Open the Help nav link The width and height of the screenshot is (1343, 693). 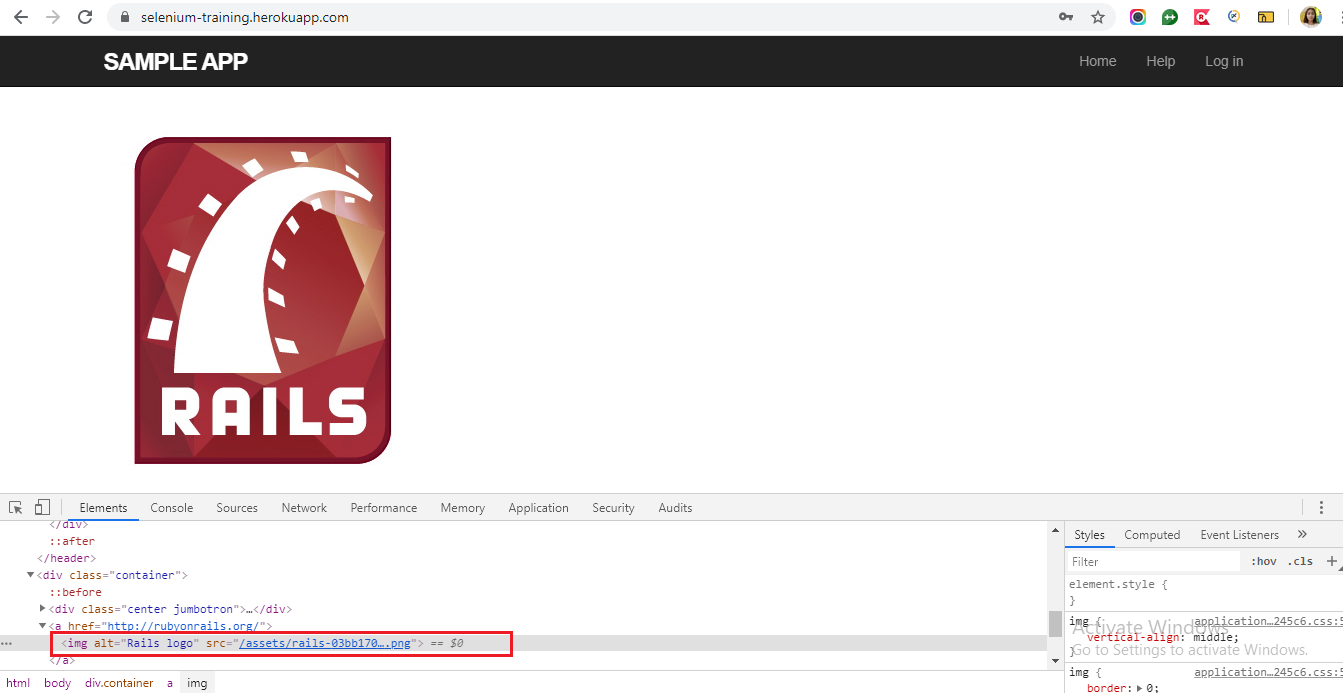(x=1160, y=61)
